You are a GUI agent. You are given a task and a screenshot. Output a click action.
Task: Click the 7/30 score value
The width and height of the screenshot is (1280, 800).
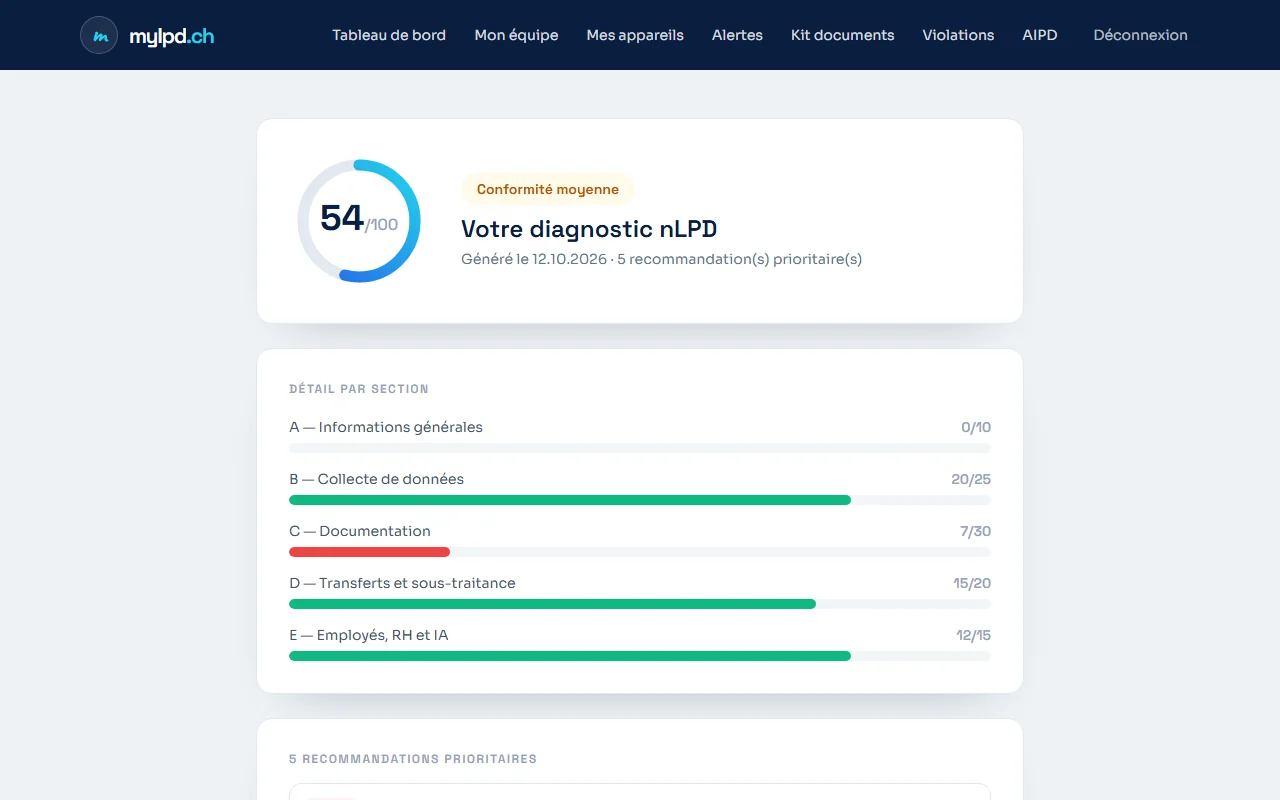click(x=975, y=531)
